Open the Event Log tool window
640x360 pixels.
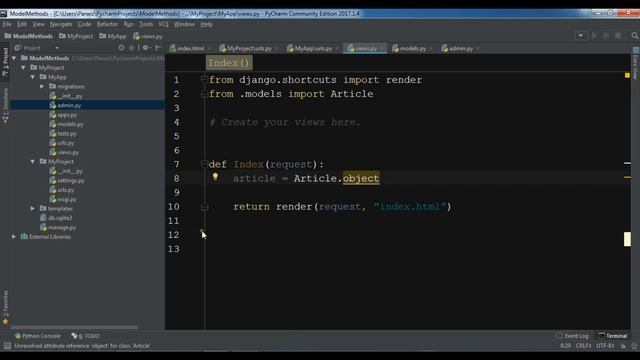572,336
